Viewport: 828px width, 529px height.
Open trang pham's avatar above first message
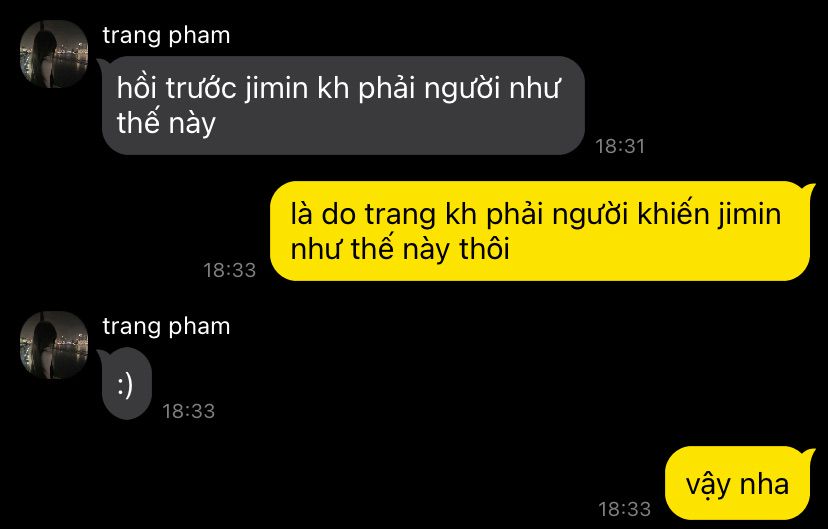pyautogui.click(x=54, y=54)
